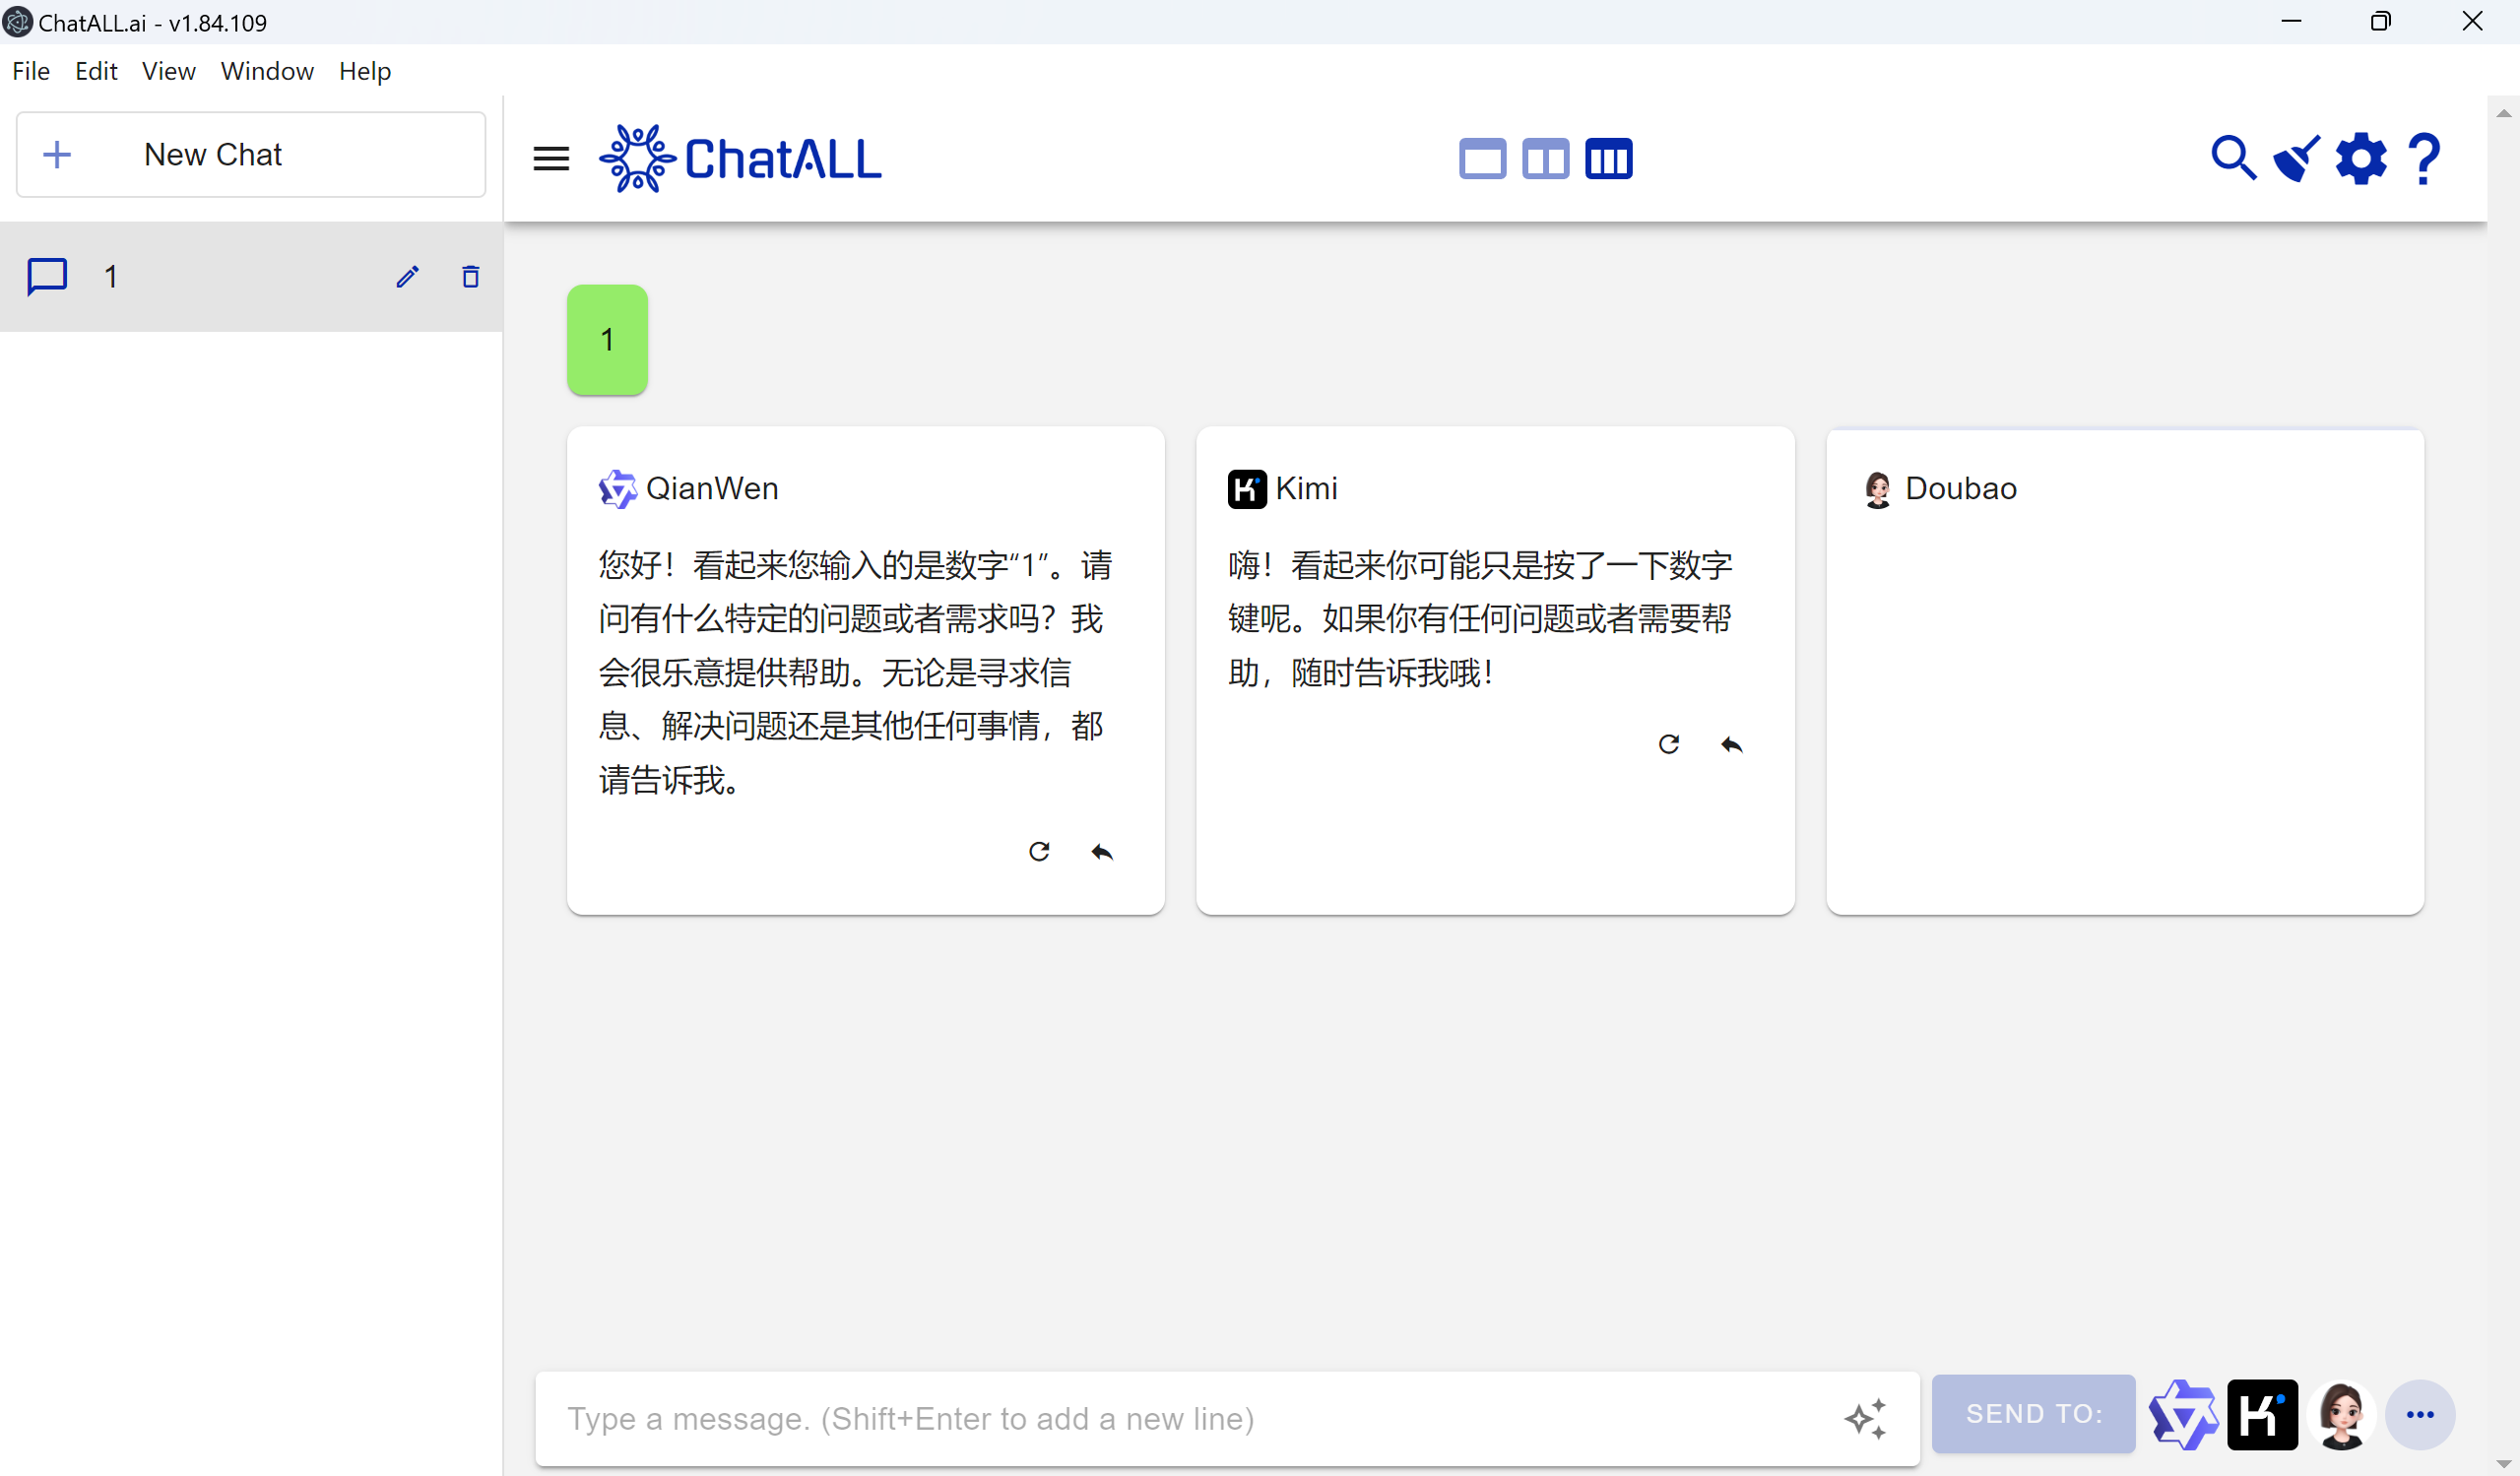Toggle Doubao avatar in the send bar
Image resolution: width=2520 pixels, height=1476 pixels.
pyautogui.click(x=2342, y=1414)
